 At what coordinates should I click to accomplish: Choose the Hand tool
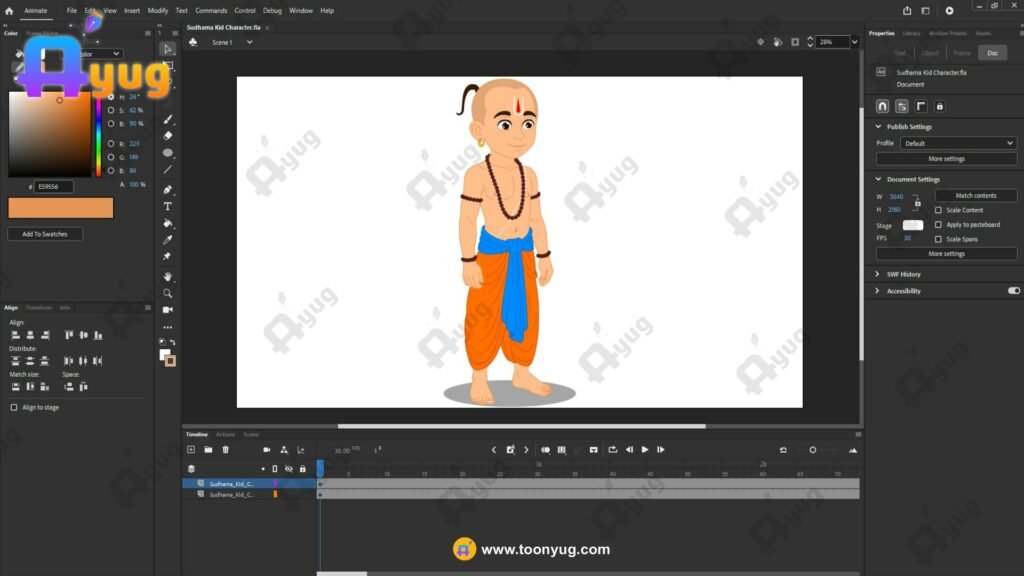click(168, 276)
